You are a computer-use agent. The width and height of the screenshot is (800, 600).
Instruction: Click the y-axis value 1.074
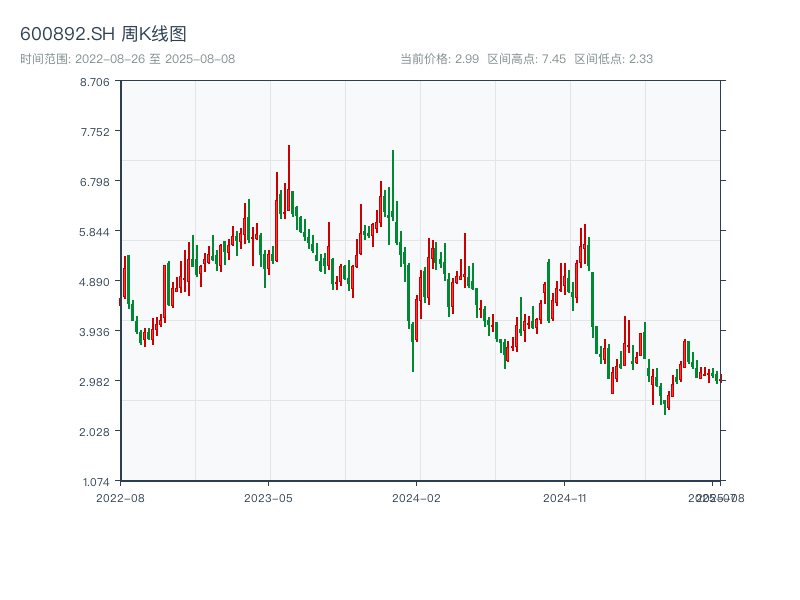pyautogui.click(x=96, y=482)
